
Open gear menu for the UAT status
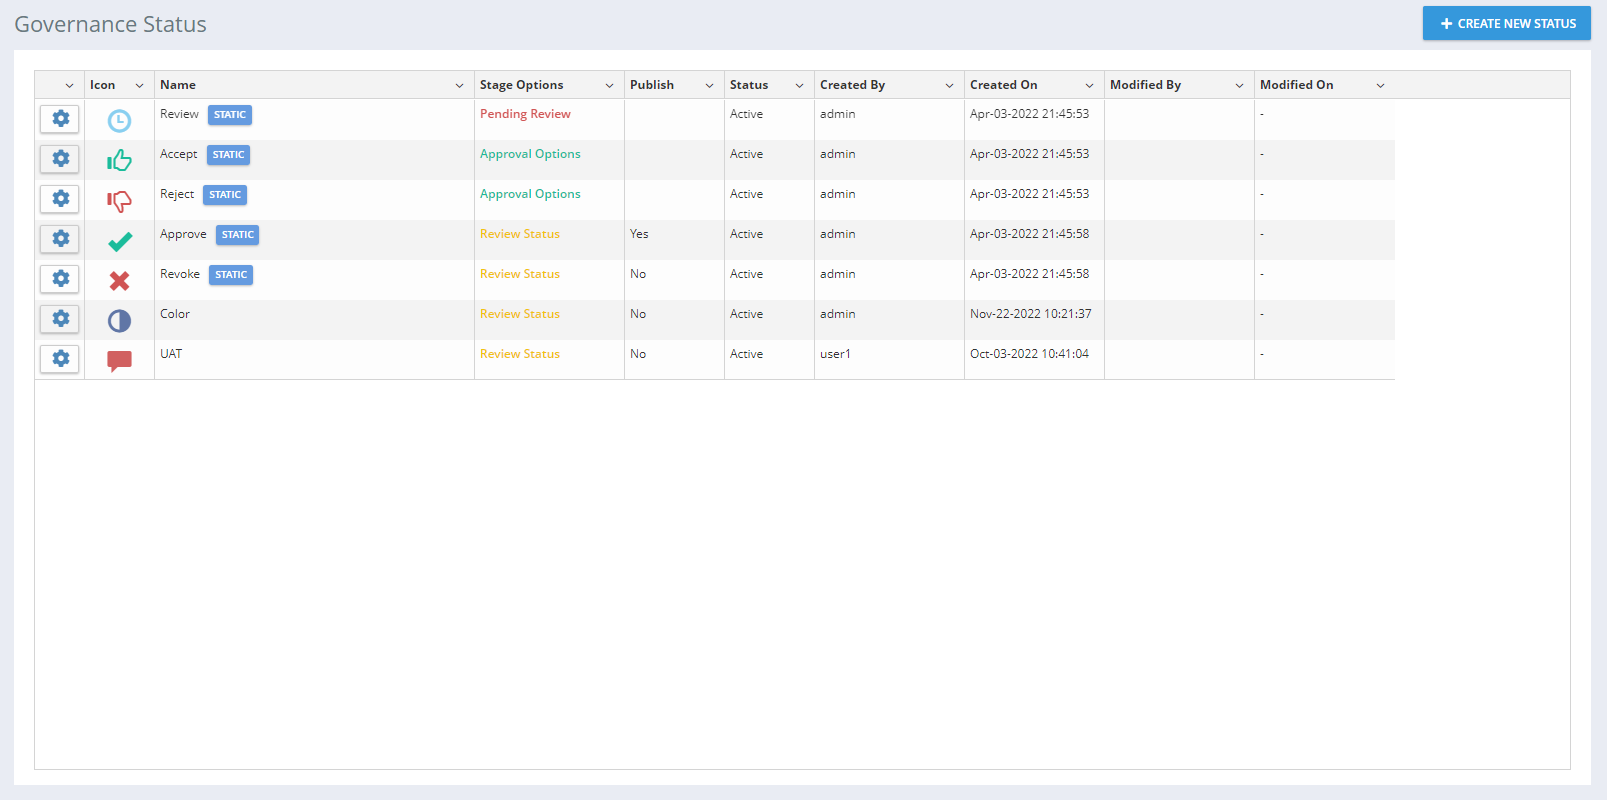(60, 359)
